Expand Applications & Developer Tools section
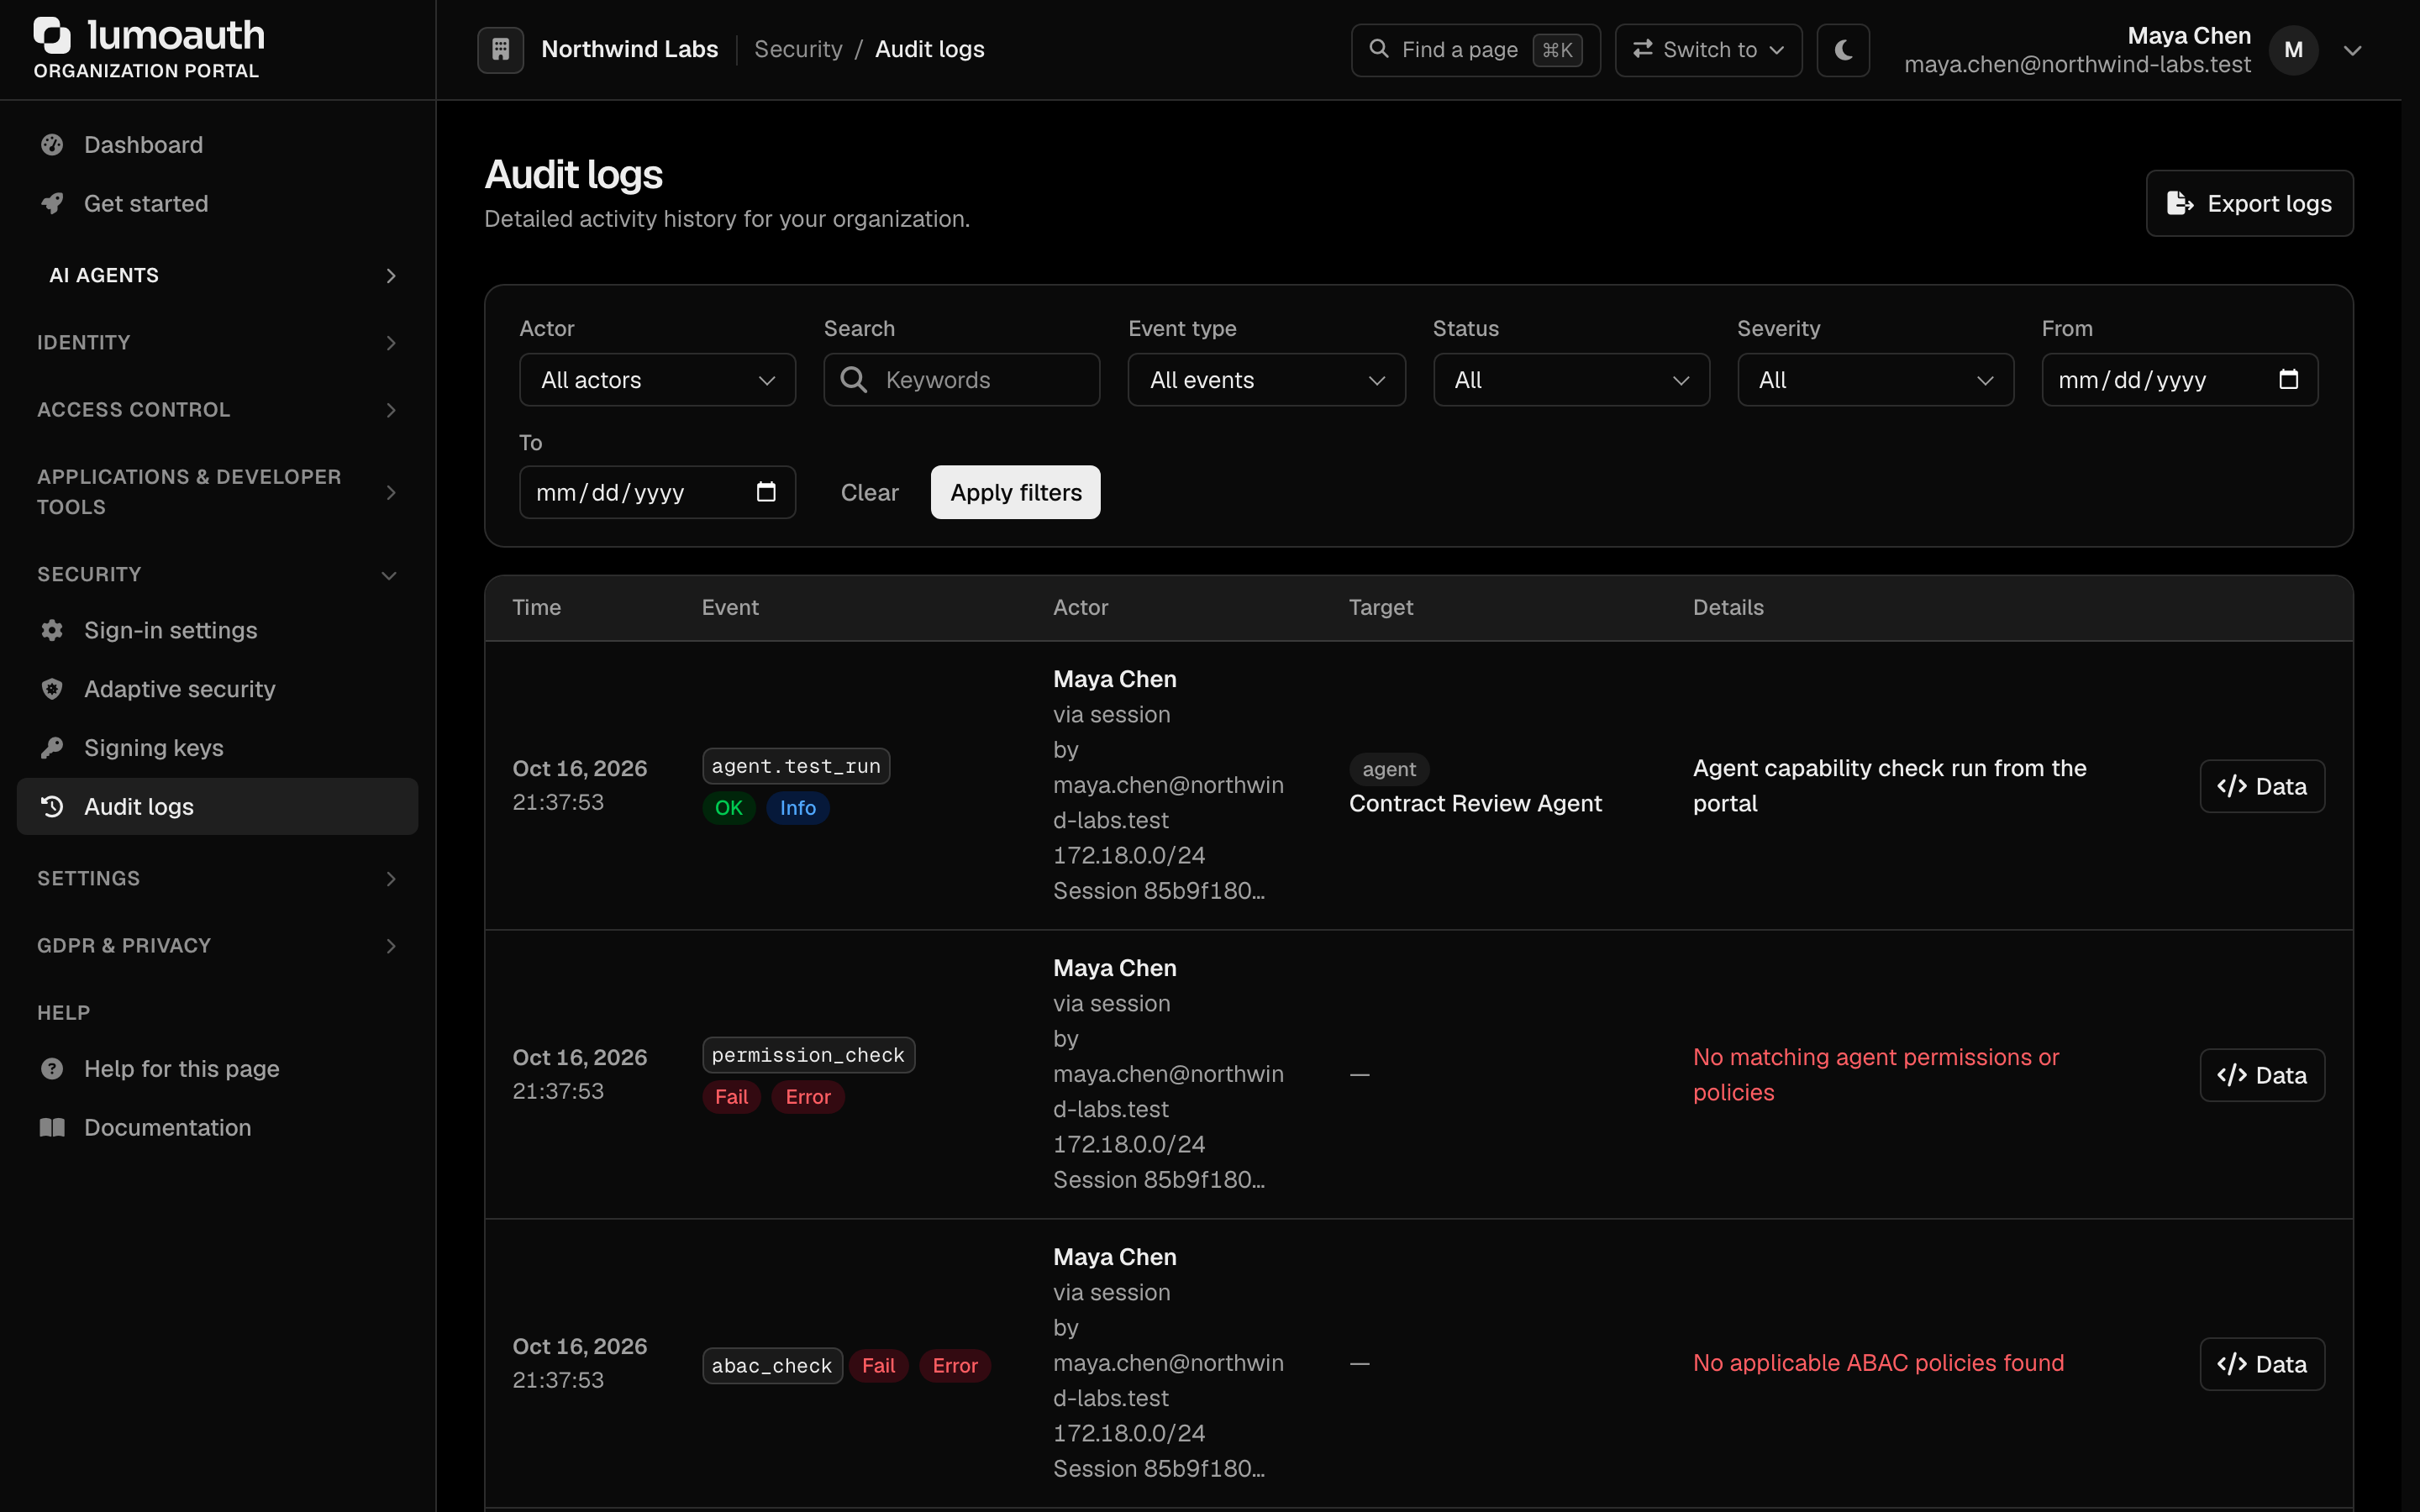The image size is (2420, 1512). click(217, 492)
